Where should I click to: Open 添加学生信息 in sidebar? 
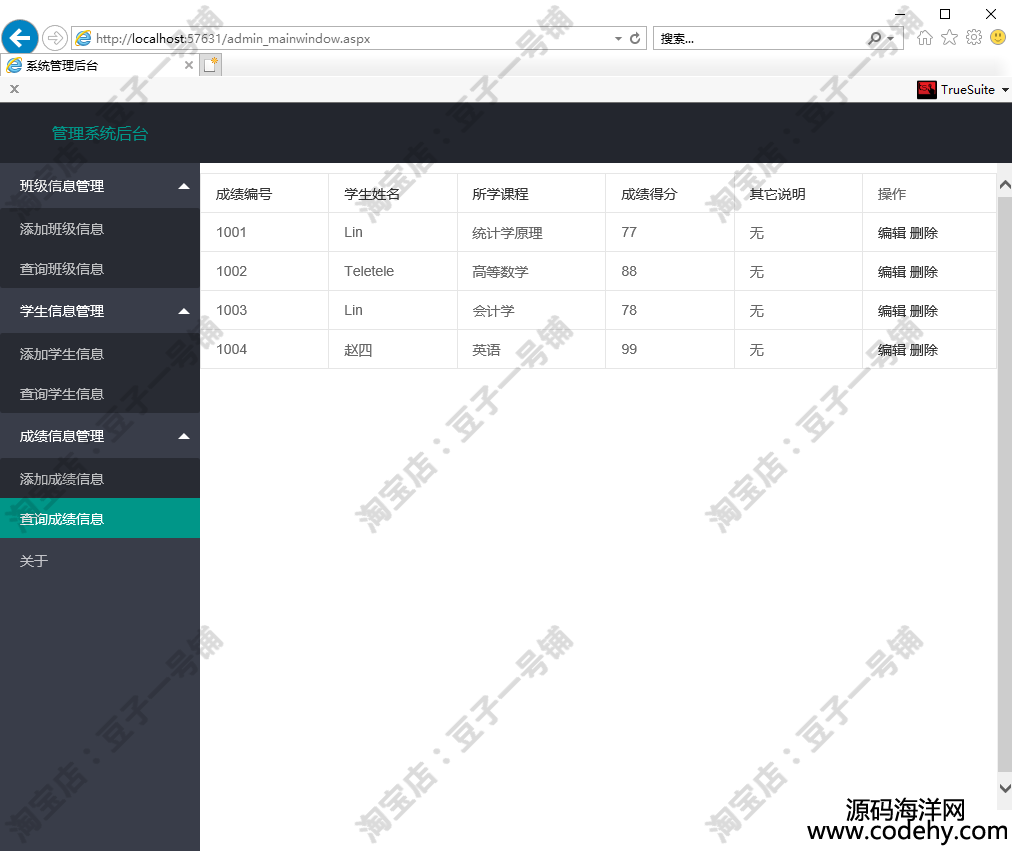100,354
